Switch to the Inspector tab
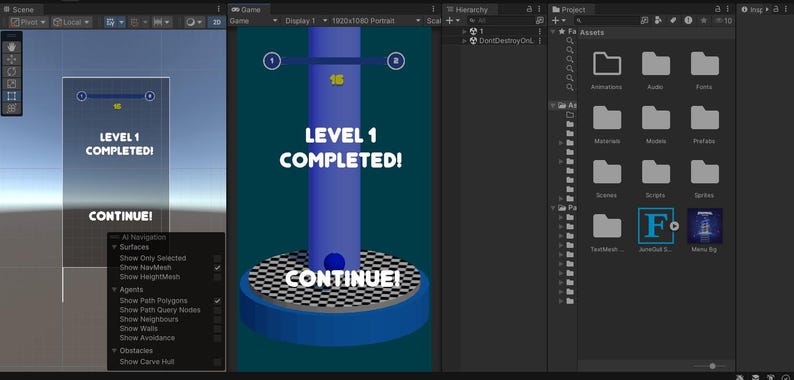The height and width of the screenshot is (380, 794). coord(753,10)
